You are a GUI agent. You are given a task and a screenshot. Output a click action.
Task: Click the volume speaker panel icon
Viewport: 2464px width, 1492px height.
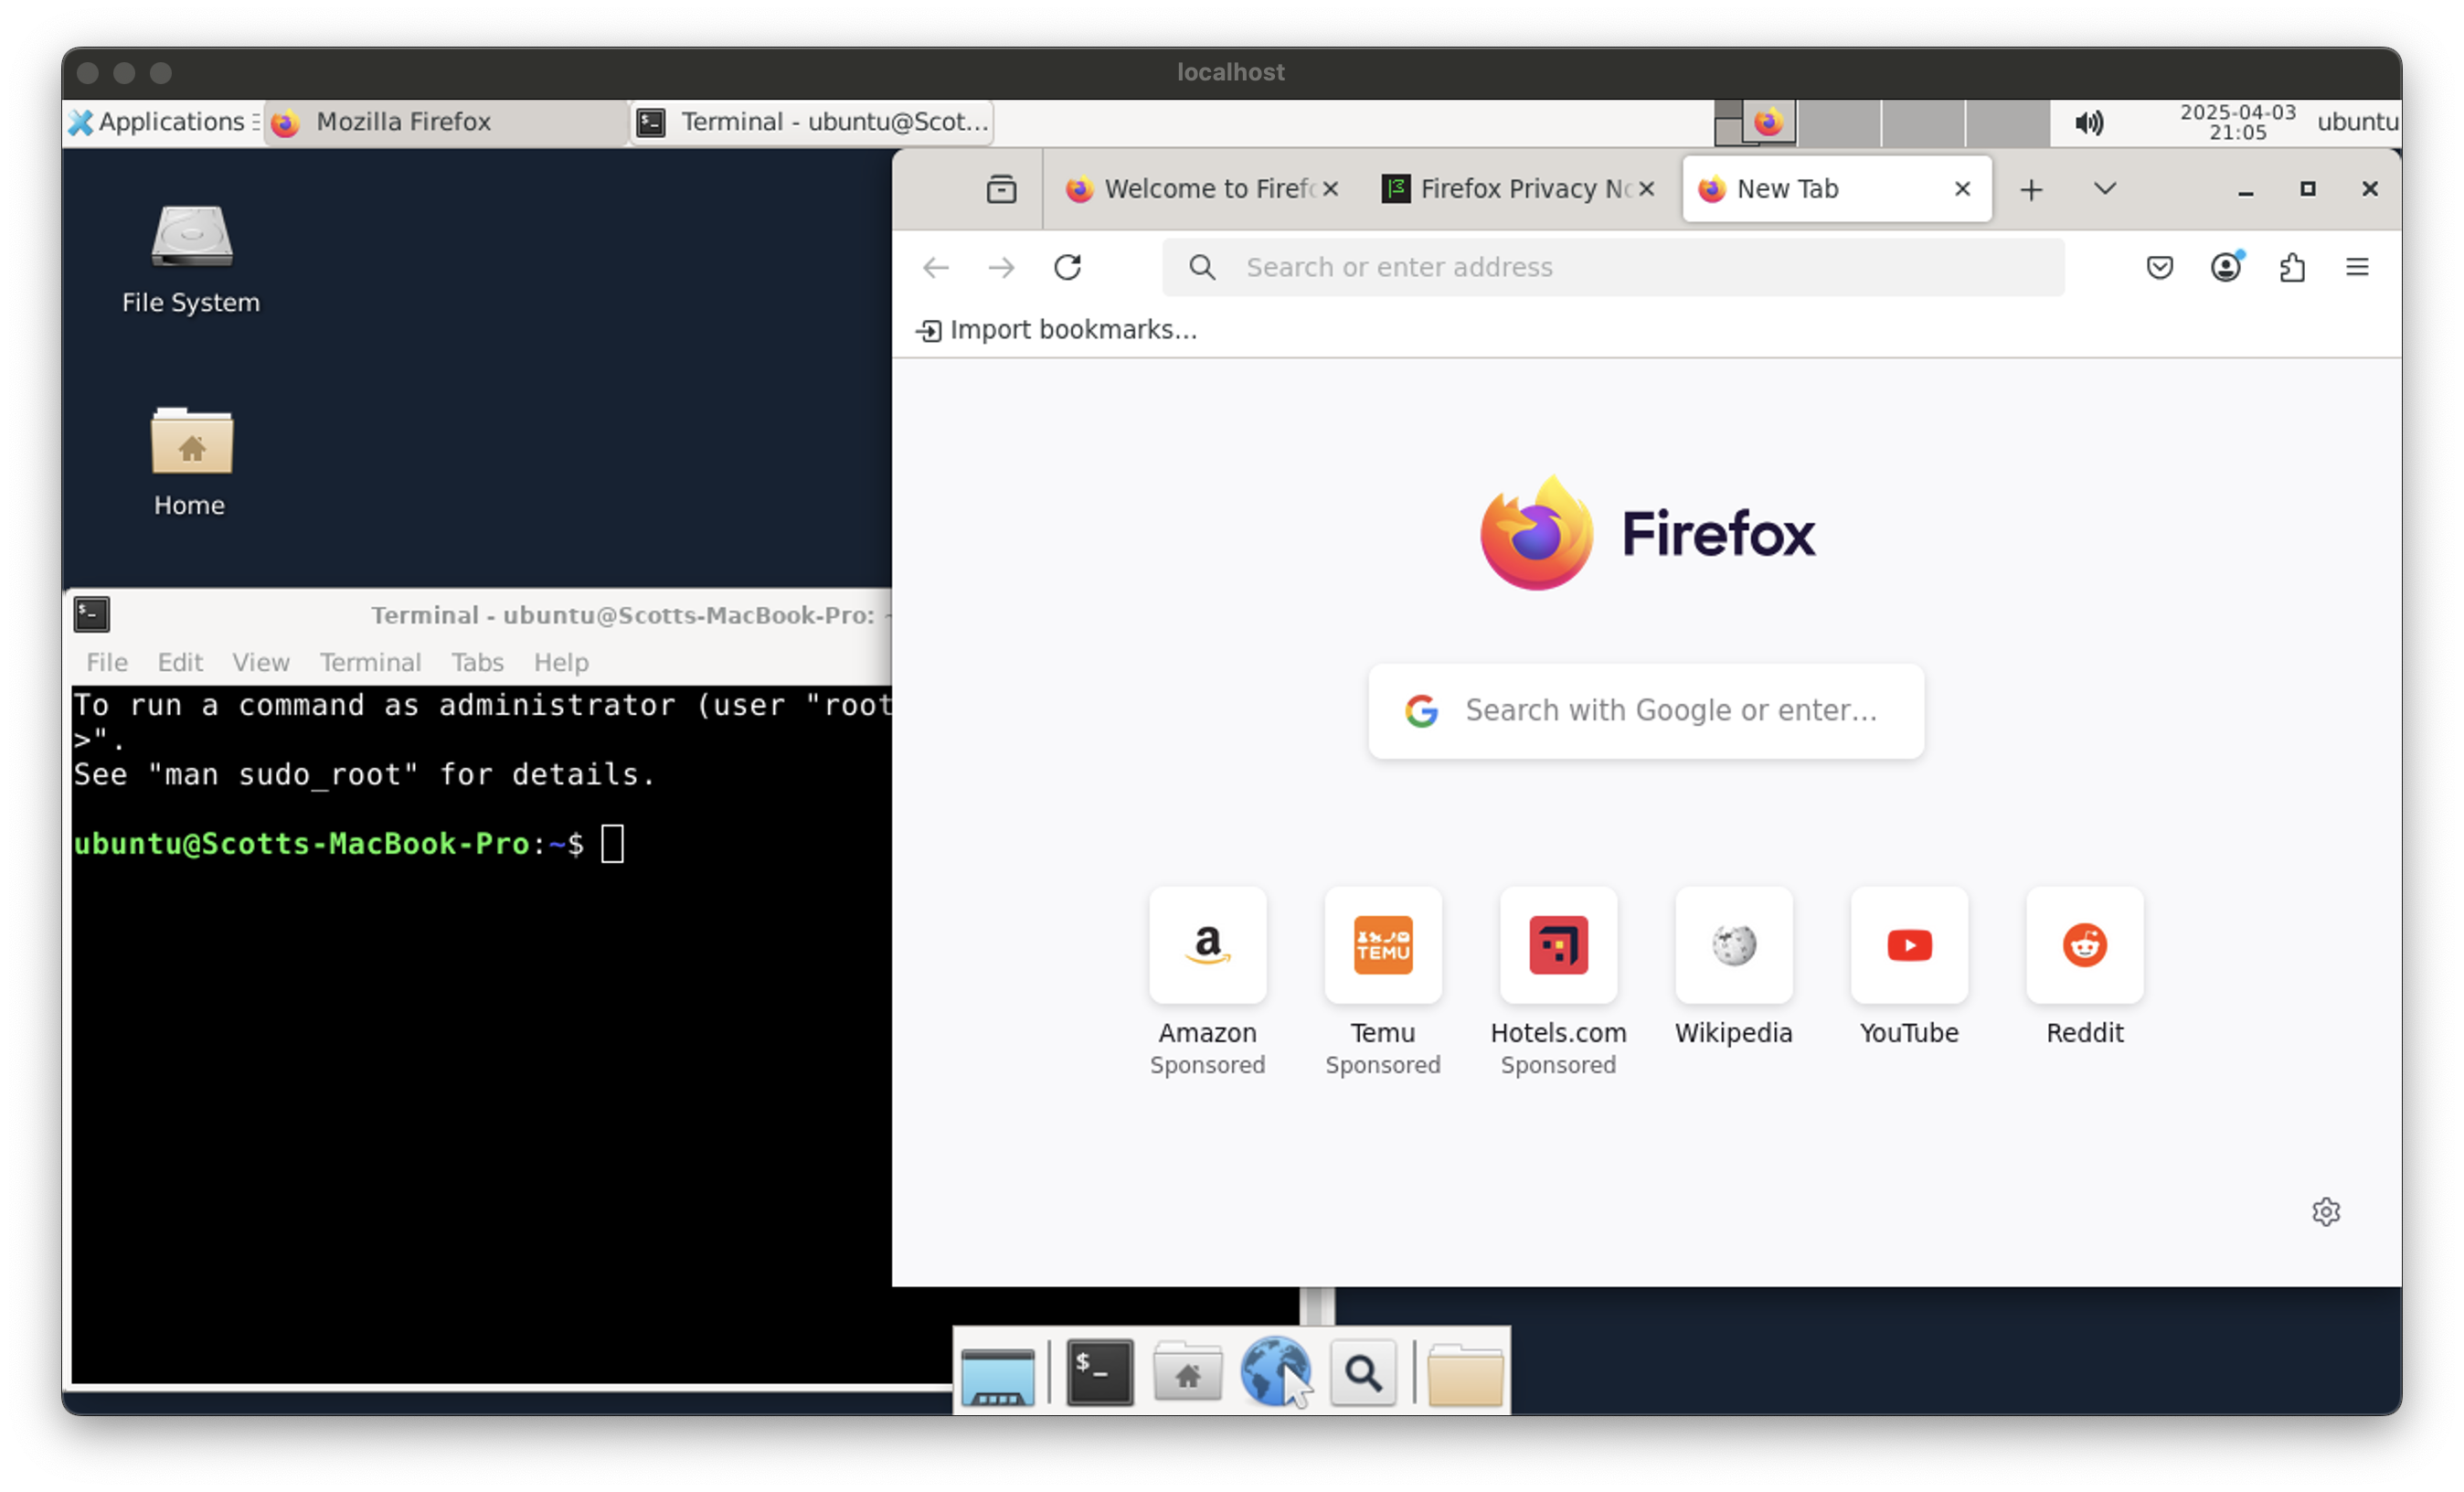pyautogui.click(x=2088, y=122)
